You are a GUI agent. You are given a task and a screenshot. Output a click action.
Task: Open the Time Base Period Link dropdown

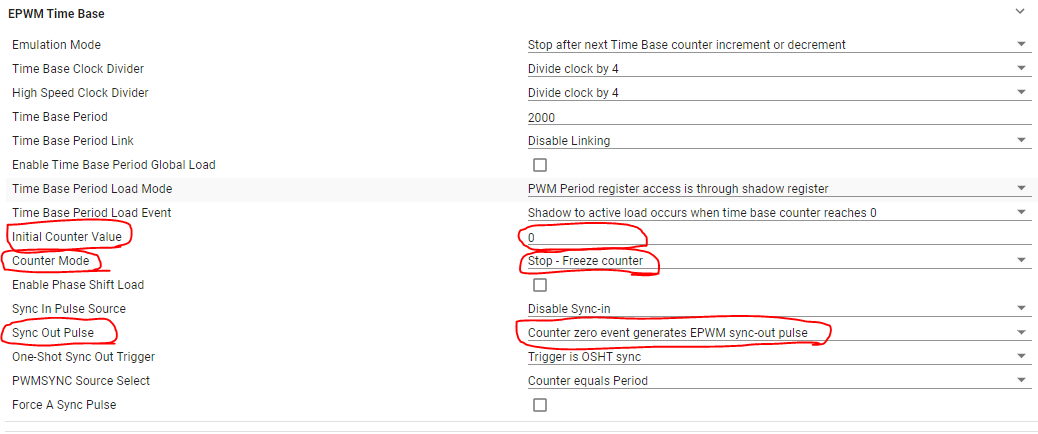pos(776,141)
